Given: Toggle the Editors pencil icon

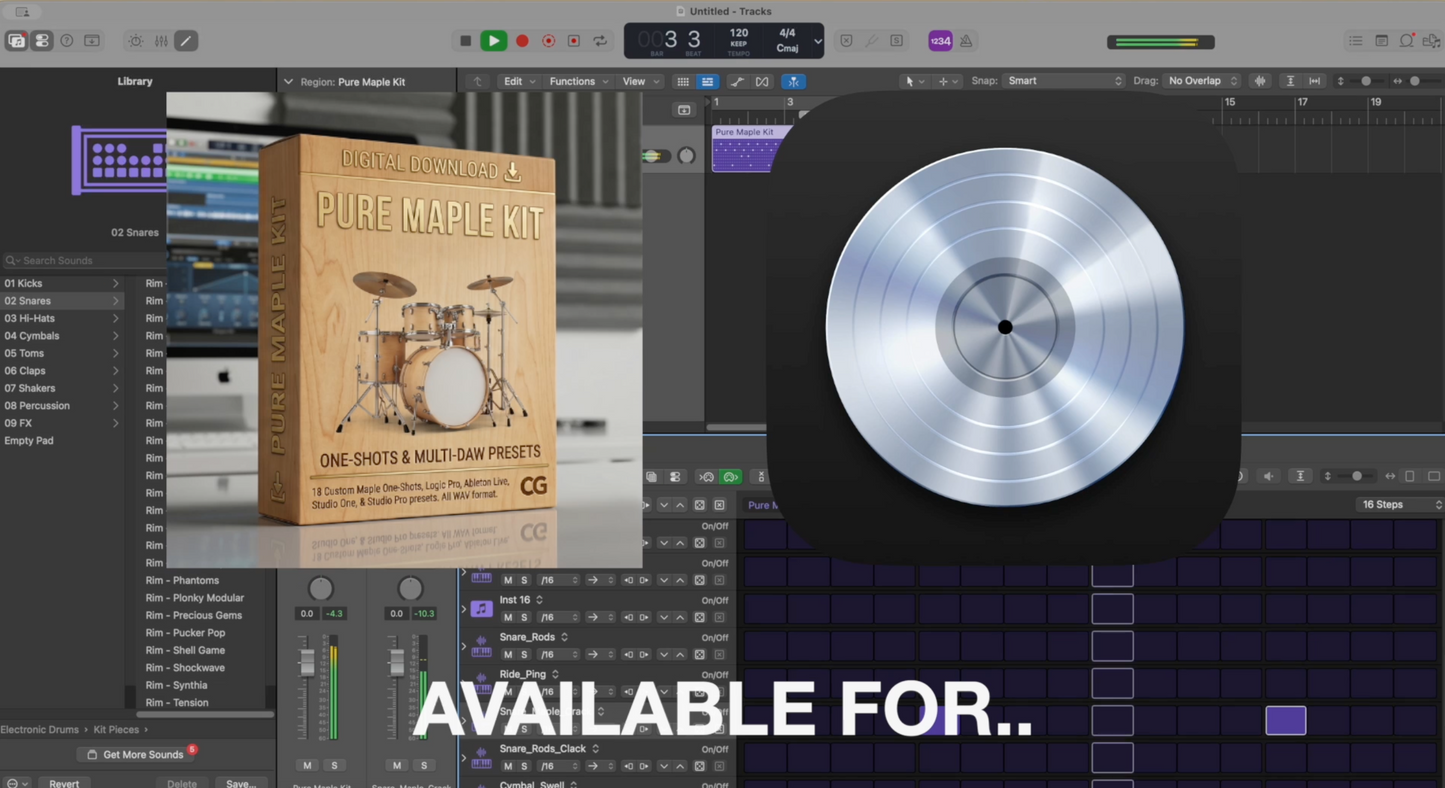Looking at the screenshot, I should (x=186, y=41).
